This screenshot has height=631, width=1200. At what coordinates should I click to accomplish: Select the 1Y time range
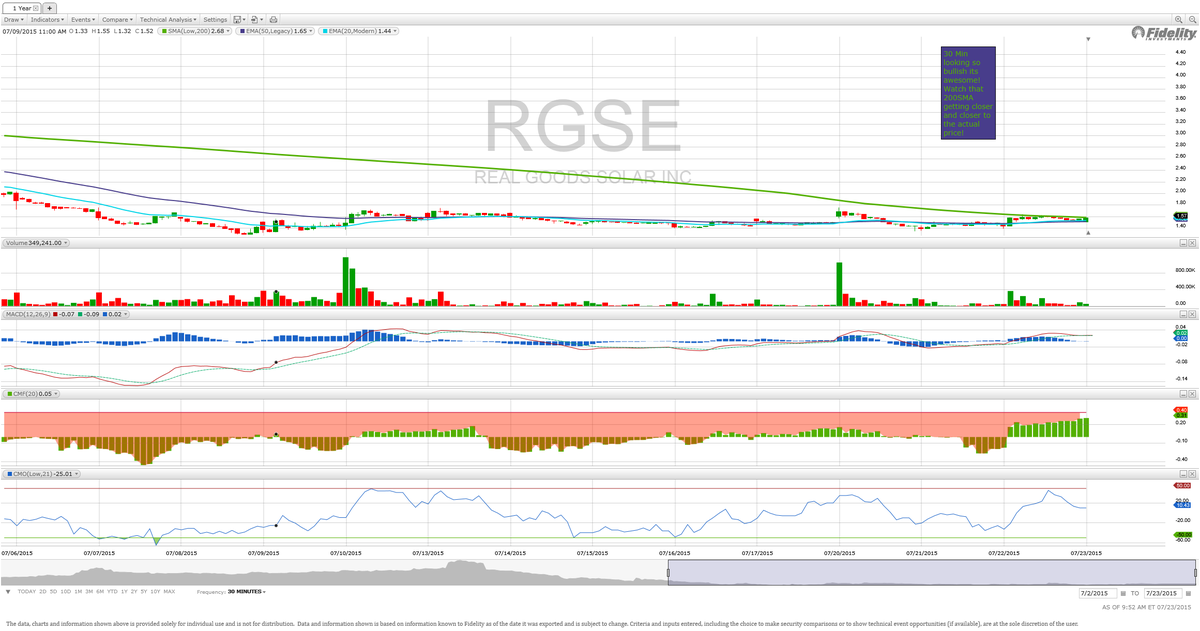pos(126,592)
